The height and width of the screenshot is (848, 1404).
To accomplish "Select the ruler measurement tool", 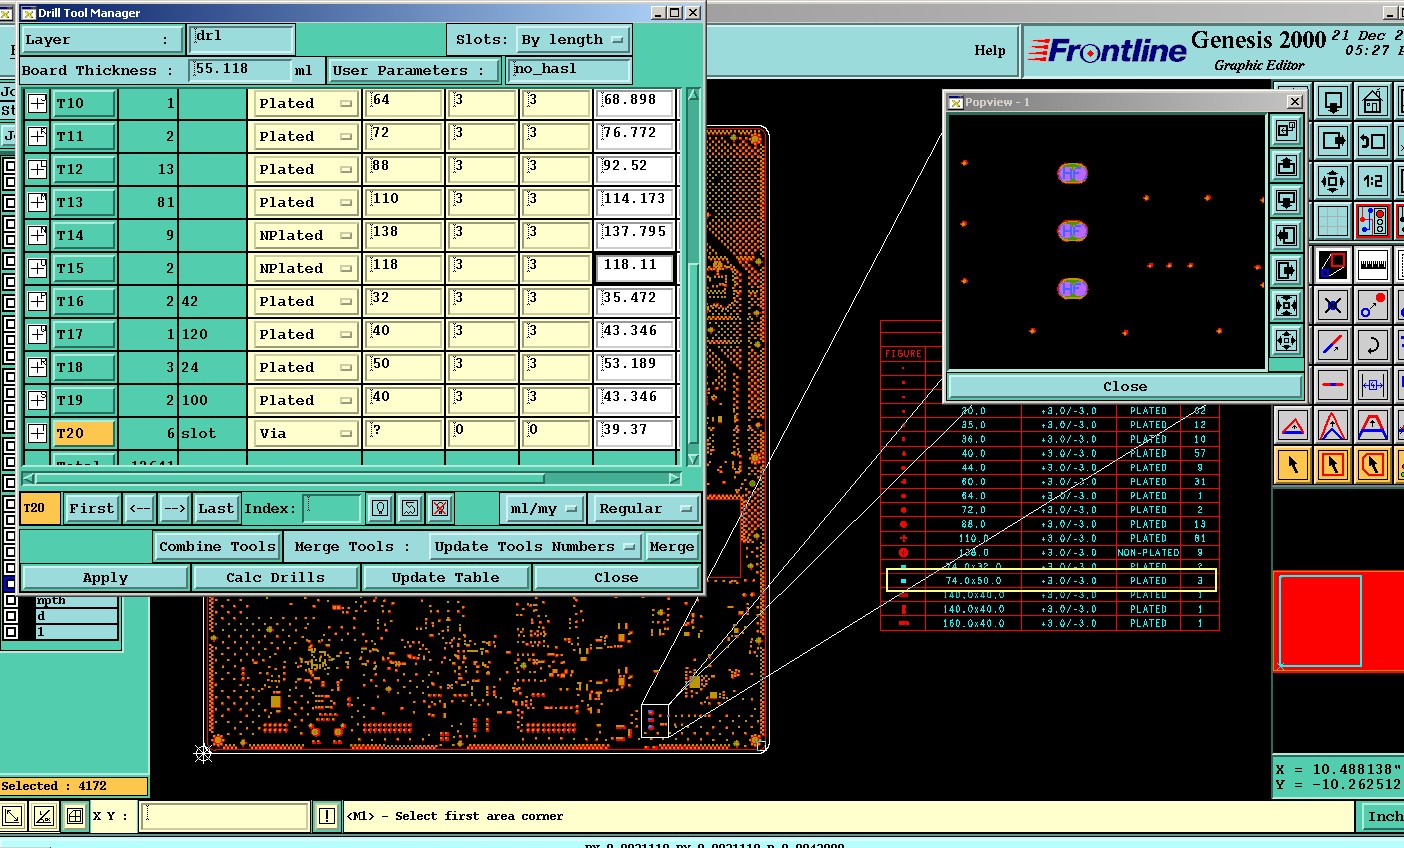I will (1372, 265).
